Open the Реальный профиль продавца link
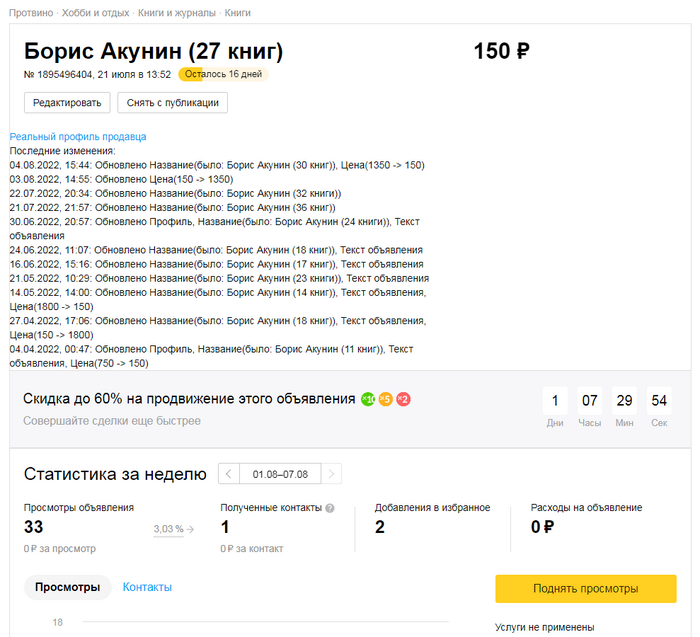Image resolution: width=700 pixels, height=637 pixels. 78,137
